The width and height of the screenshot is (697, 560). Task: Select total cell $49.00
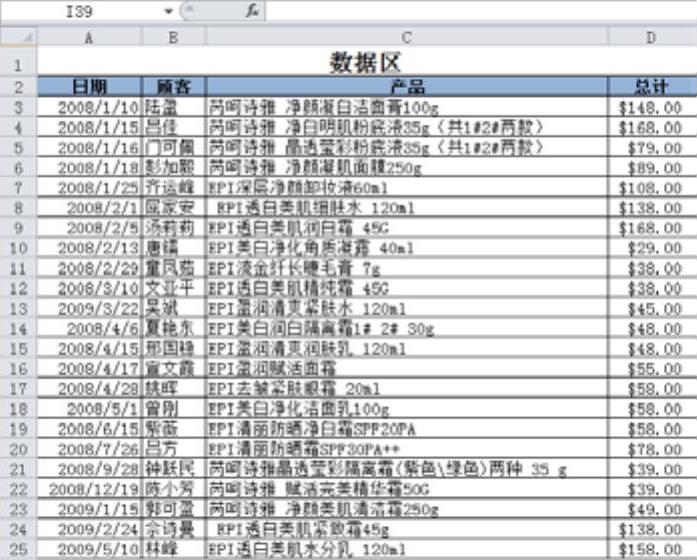652,509
